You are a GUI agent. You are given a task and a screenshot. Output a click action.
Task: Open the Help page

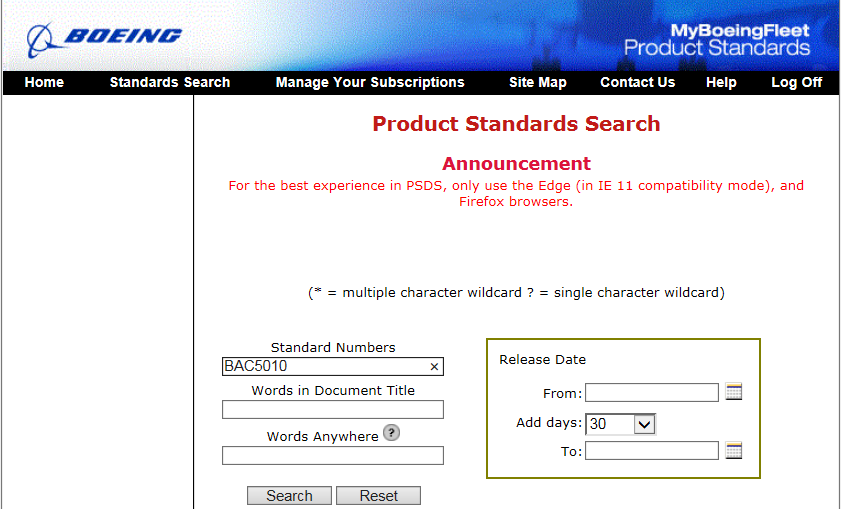tap(721, 83)
